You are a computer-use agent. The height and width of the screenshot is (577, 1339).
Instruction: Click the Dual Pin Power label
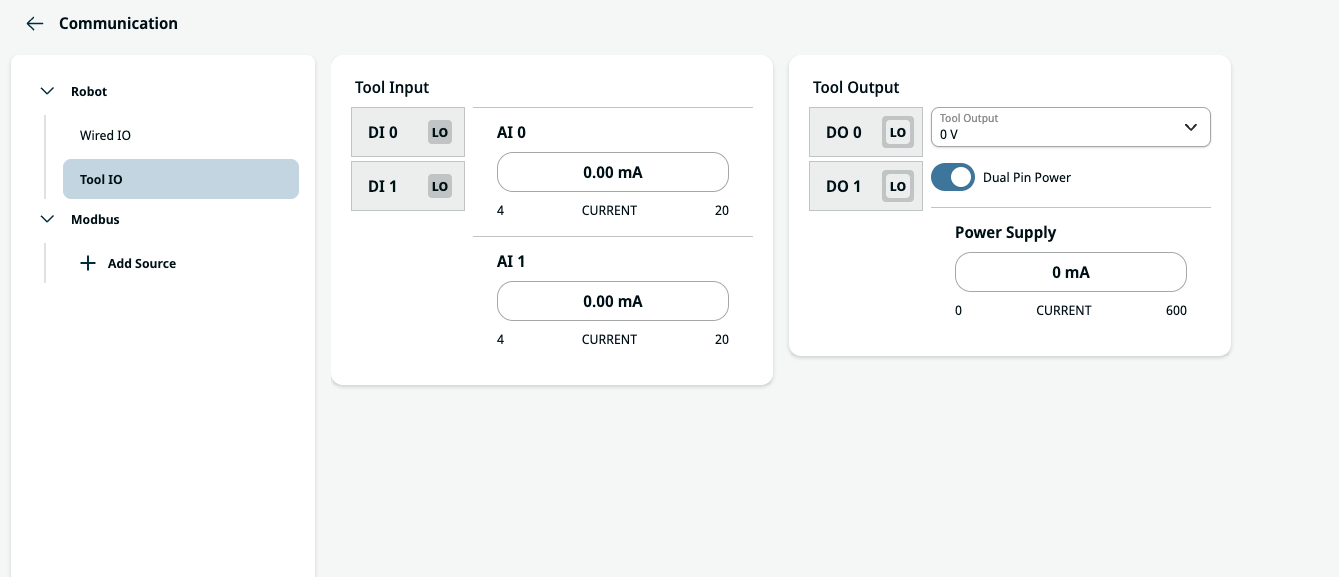pos(1027,177)
